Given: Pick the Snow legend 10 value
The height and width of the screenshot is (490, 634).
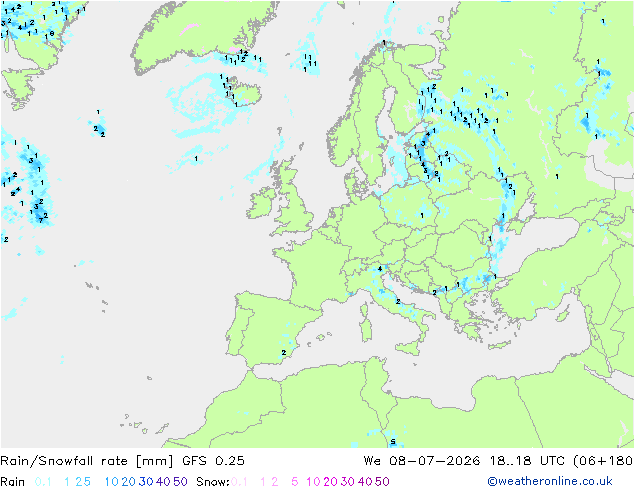Looking at the screenshot, I should point(313,482).
